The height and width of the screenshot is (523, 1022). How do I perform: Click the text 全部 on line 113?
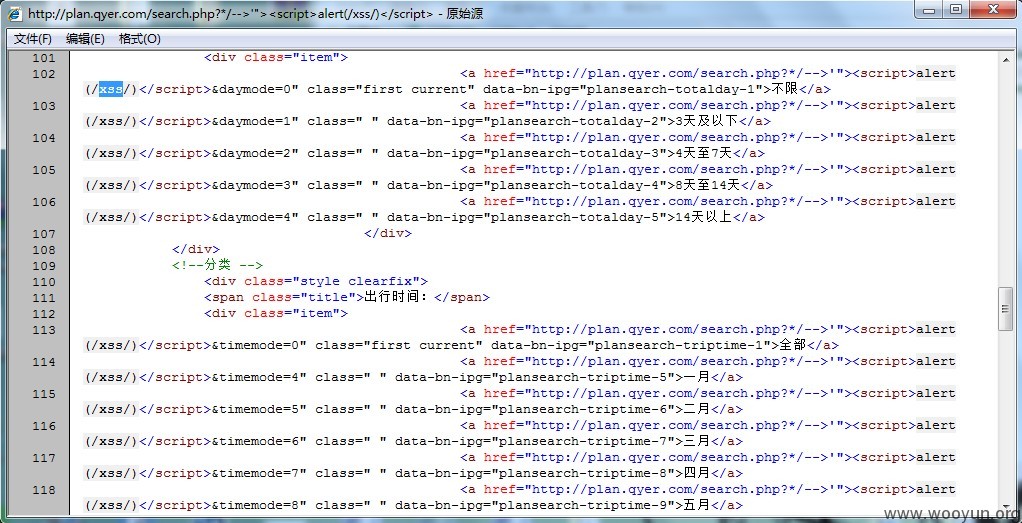(x=793, y=345)
